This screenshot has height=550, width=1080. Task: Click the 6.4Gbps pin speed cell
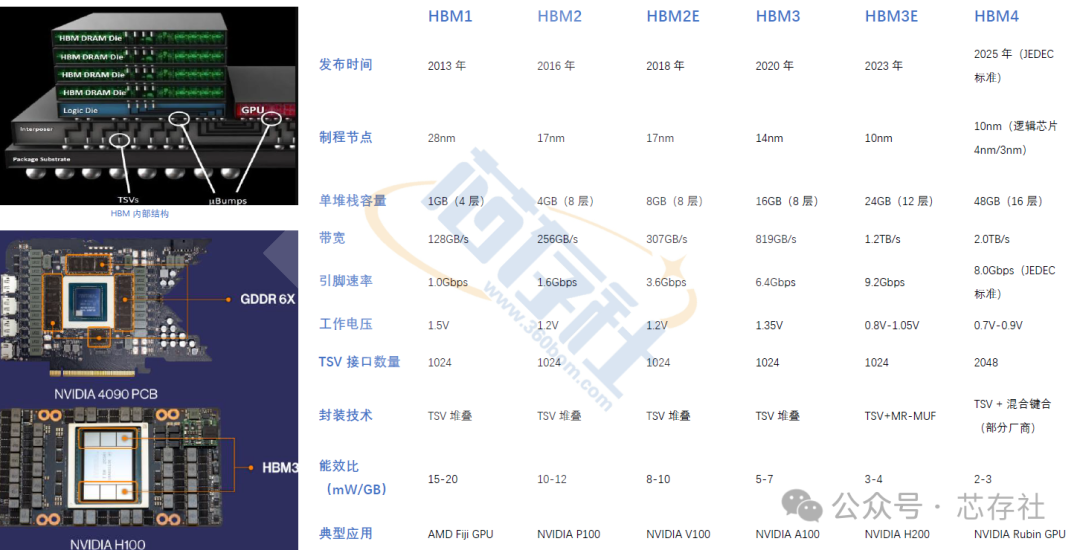tap(776, 282)
